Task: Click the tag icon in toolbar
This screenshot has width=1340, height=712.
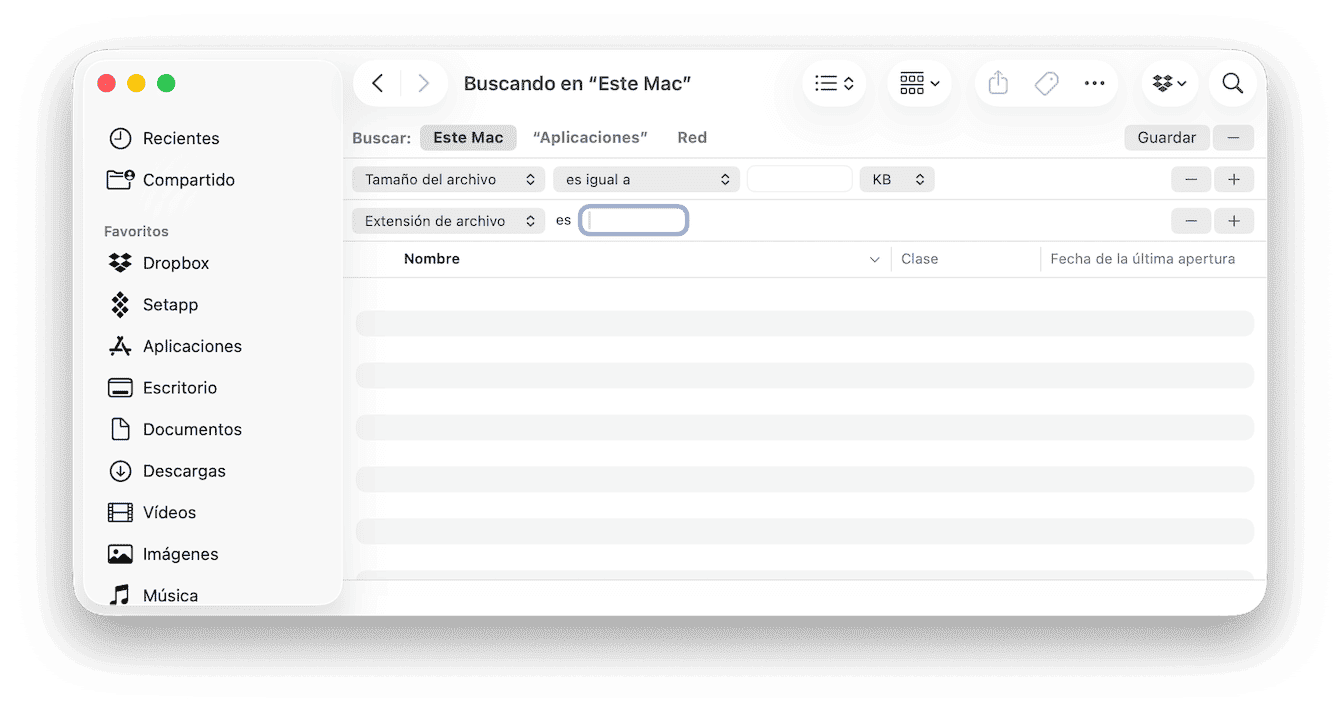Action: coord(1046,84)
